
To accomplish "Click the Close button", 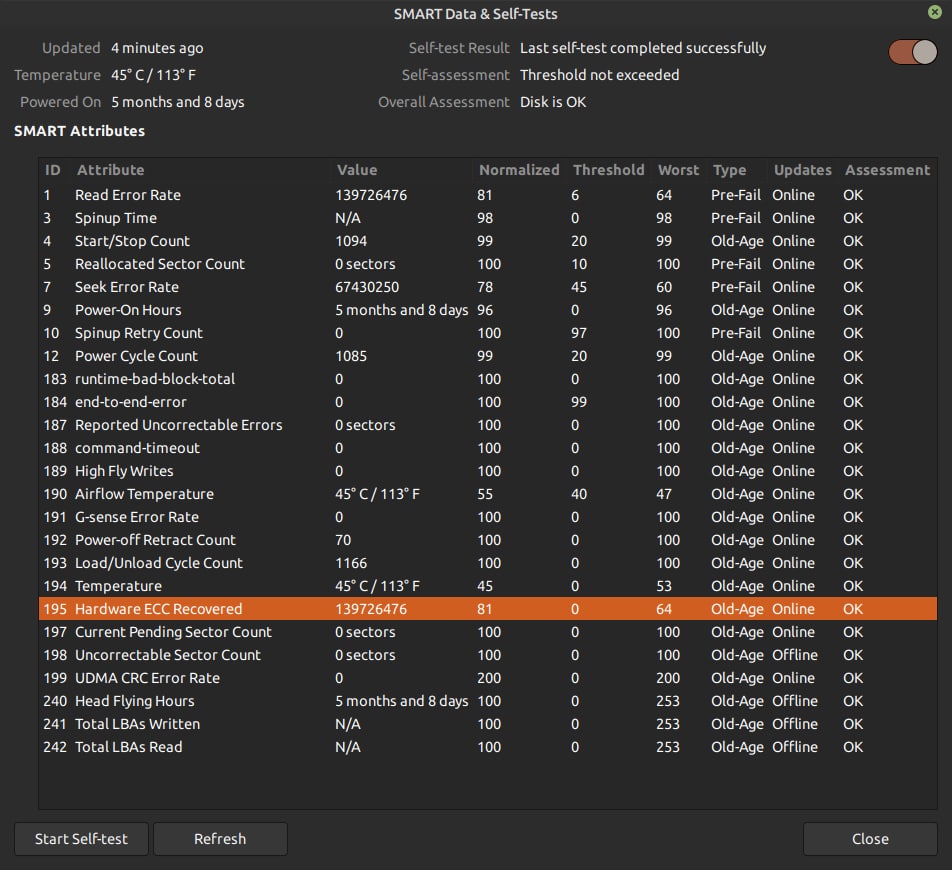I will pyautogui.click(x=870, y=838).
